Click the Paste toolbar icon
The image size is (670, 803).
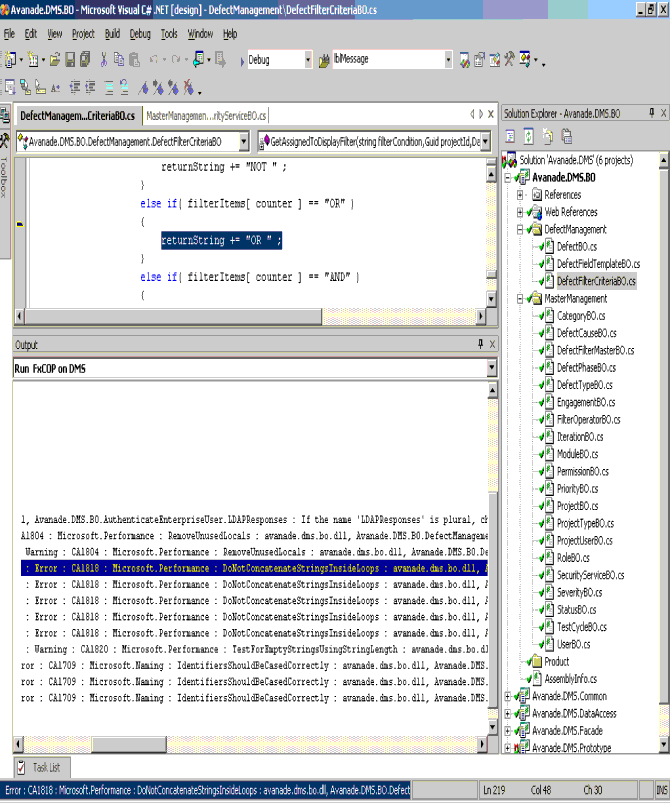point(134,60)
